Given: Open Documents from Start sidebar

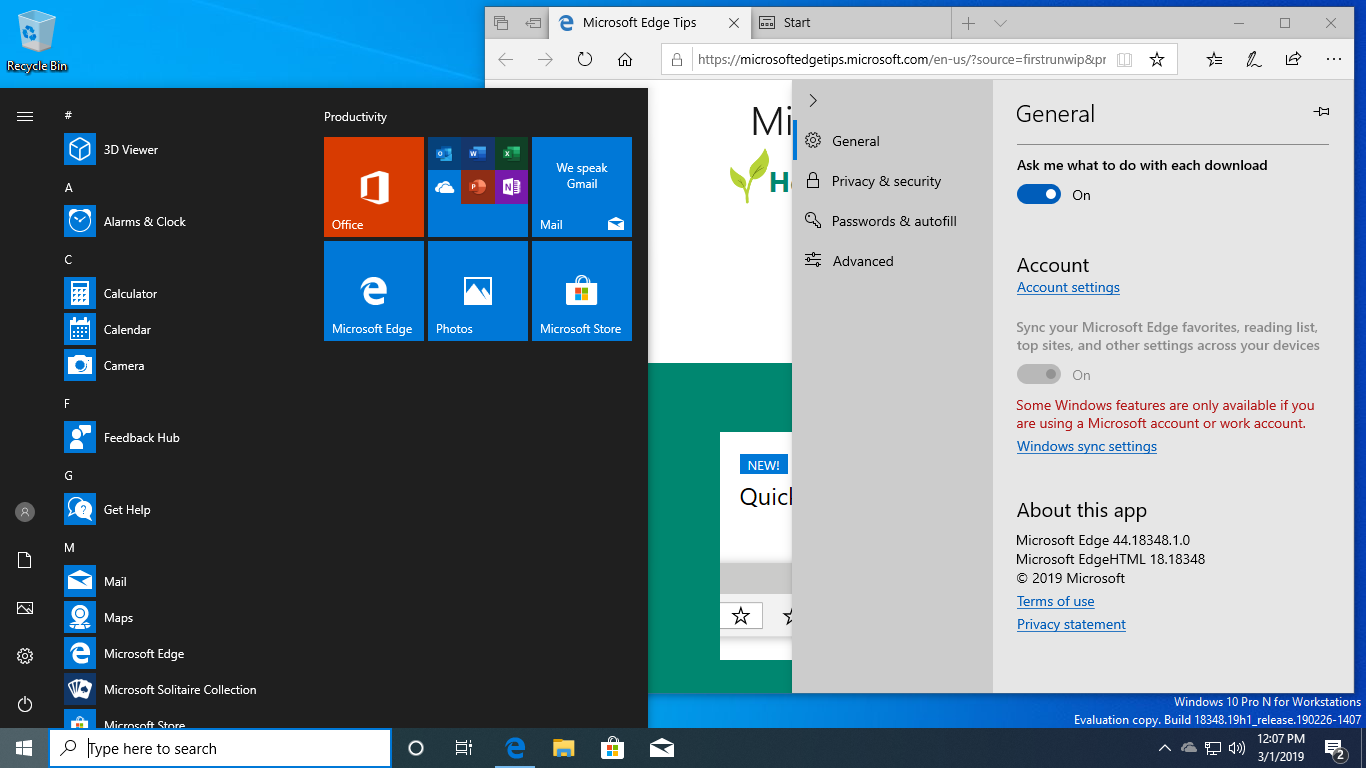Looking at the screenshot, I should (25, 560).
